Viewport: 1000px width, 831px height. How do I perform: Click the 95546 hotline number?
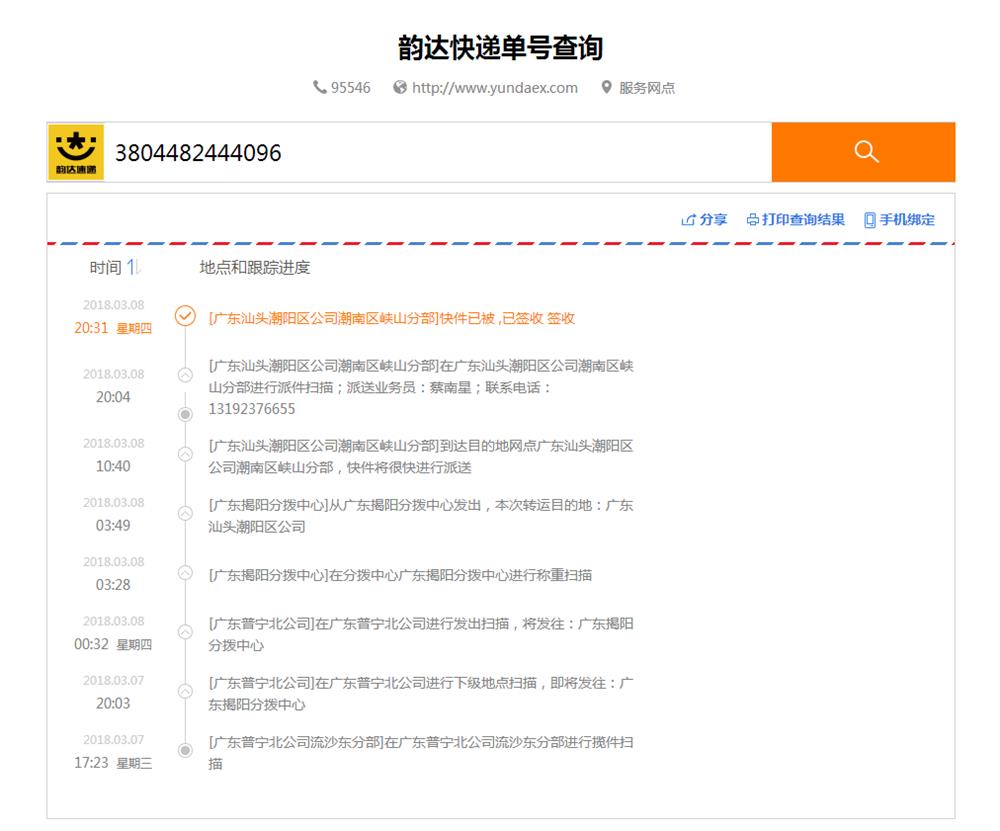[x=350, y=87]
